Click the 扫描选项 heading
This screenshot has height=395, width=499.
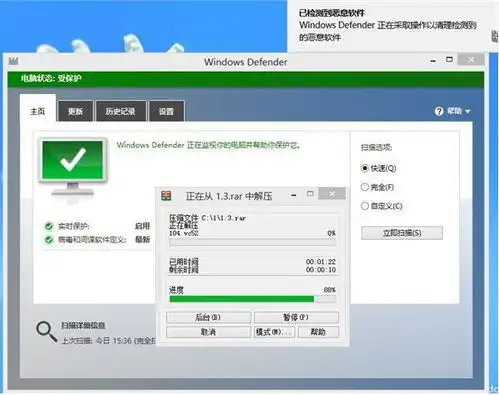376,147
